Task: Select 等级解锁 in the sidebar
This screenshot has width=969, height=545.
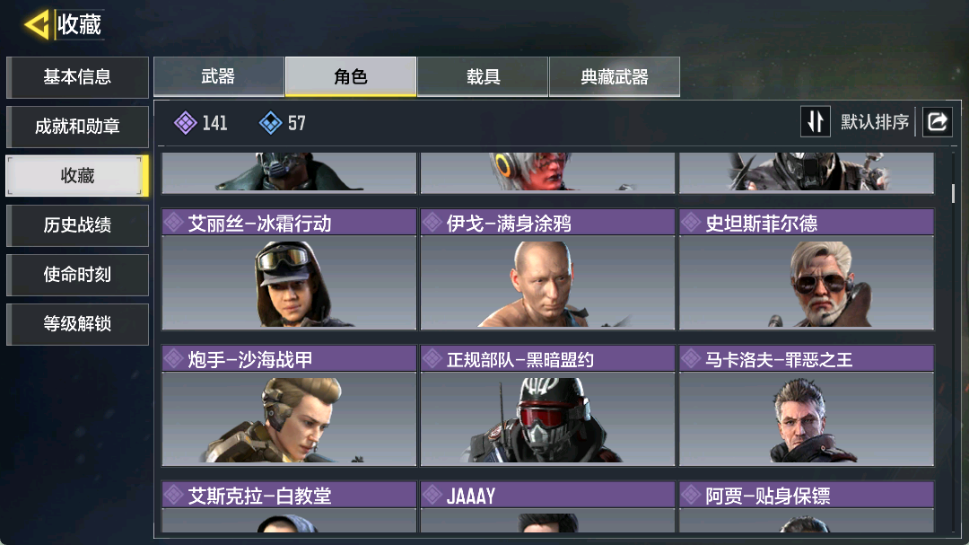Action: [77, 324]
